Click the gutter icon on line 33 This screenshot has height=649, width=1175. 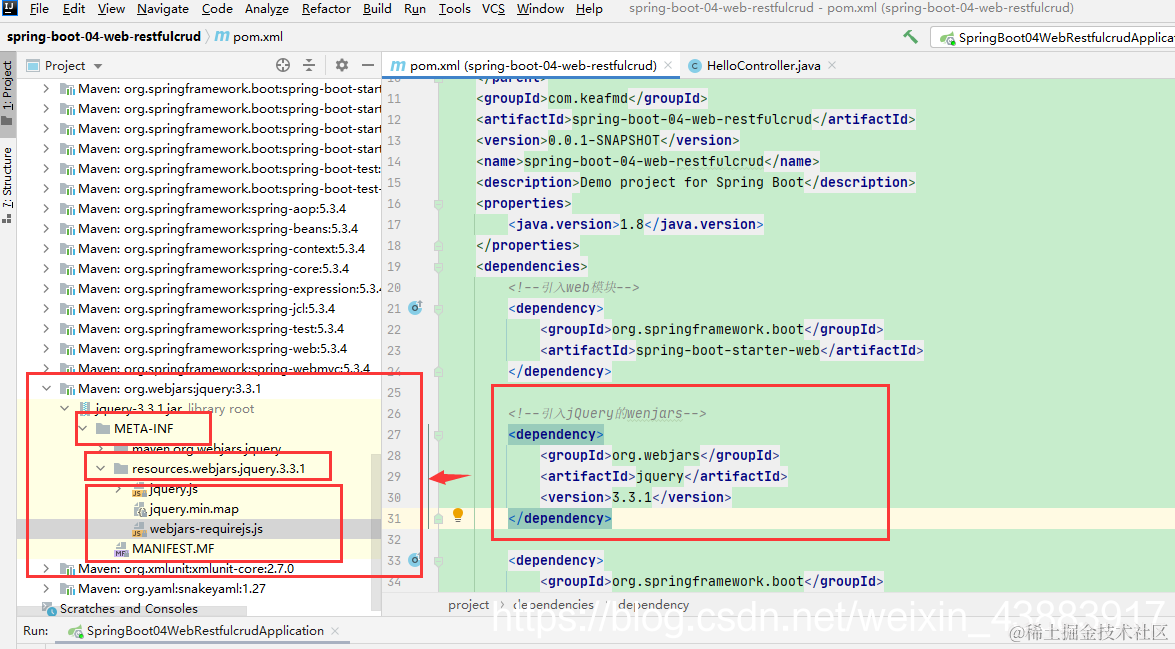coord(414,560)
